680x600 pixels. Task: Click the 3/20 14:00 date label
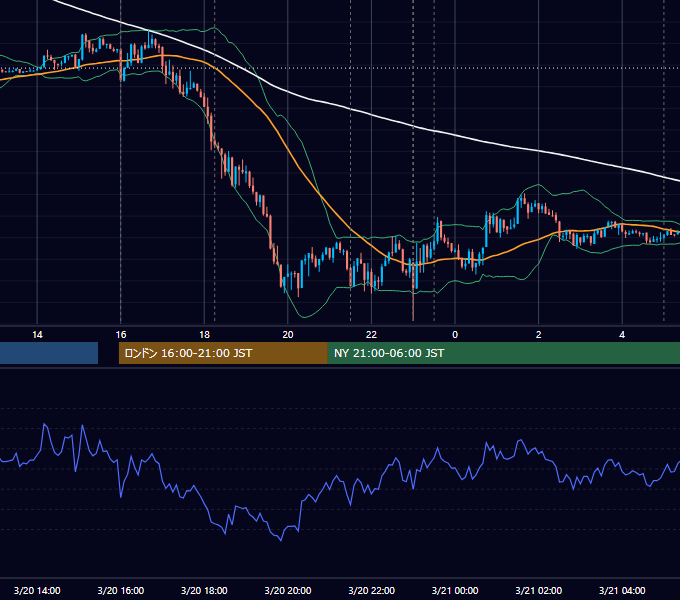(37, 590)
